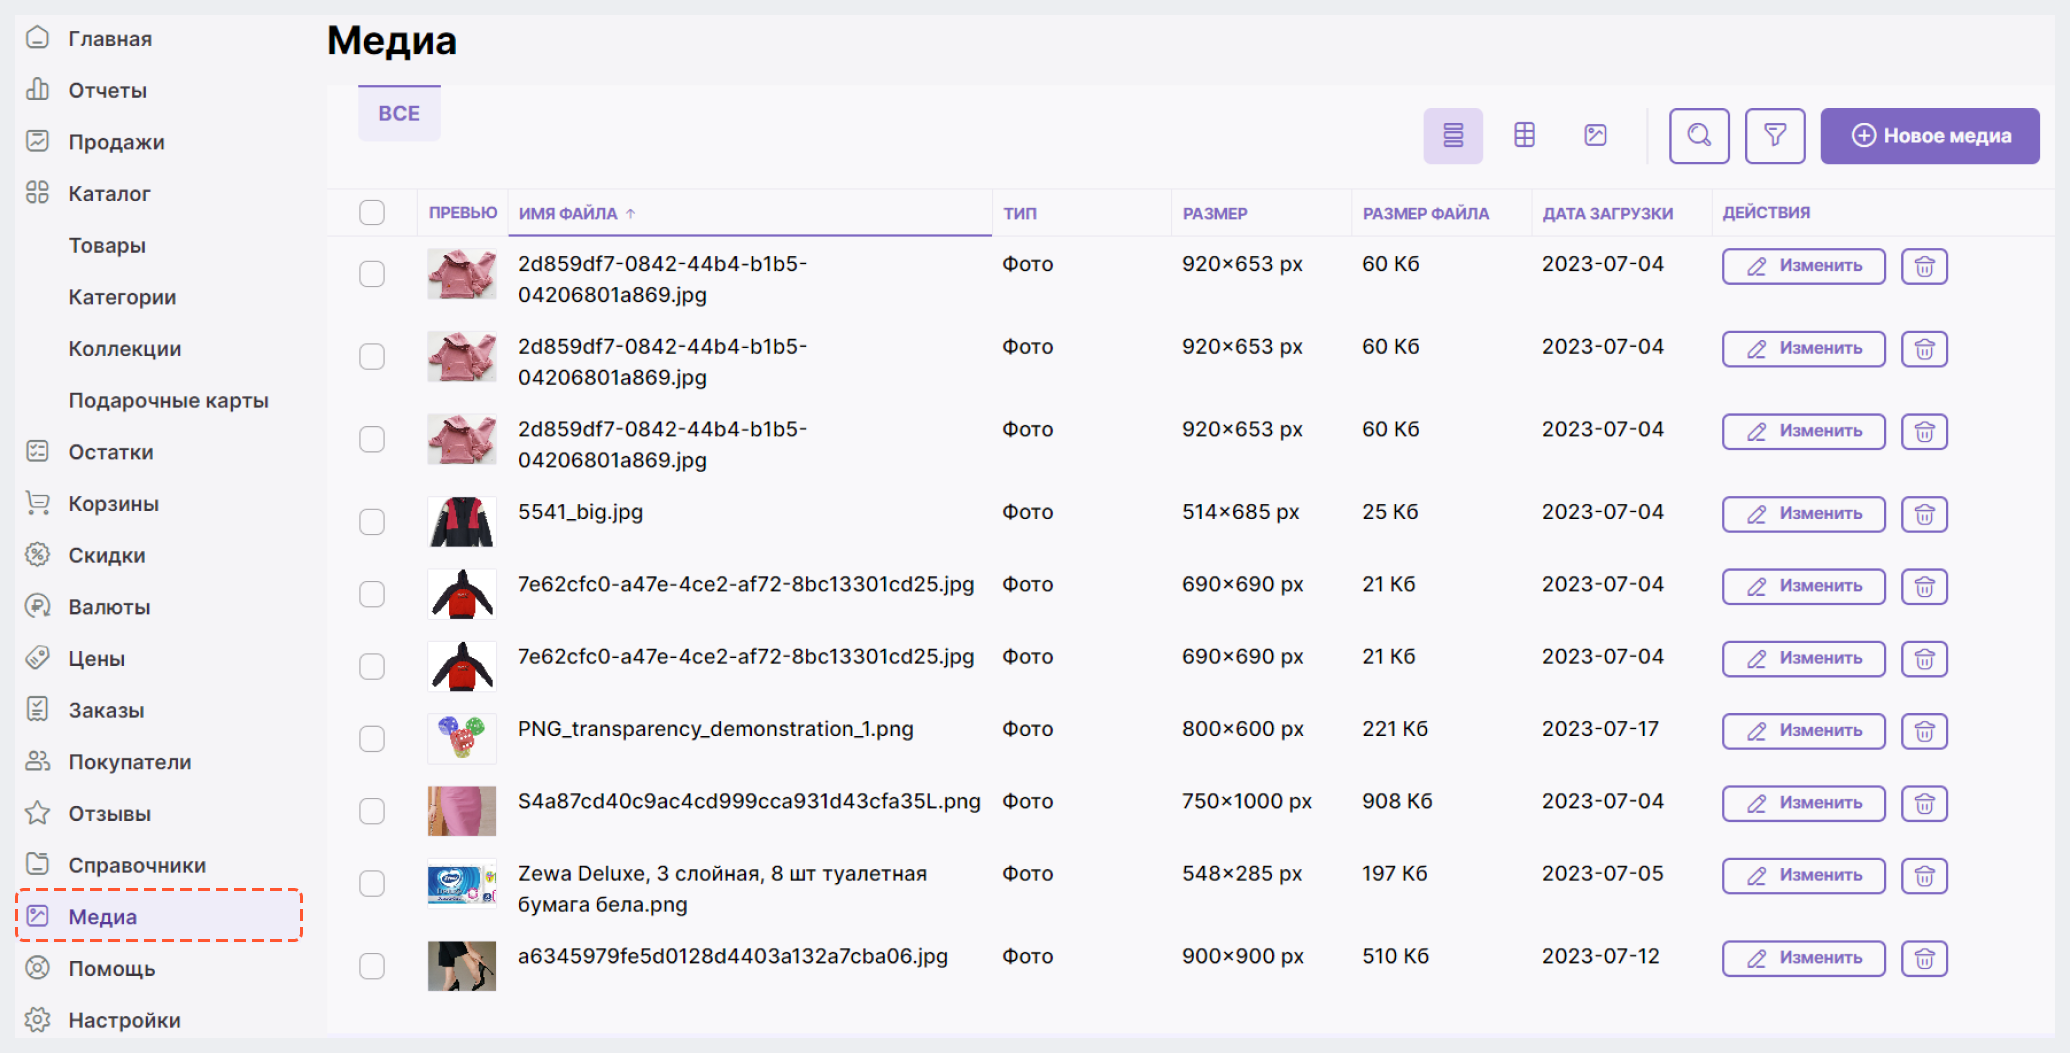This screenshot has width=2070, height=1053.
Task: Select the ВСЕ tab
Action: (x=399, y=113)
